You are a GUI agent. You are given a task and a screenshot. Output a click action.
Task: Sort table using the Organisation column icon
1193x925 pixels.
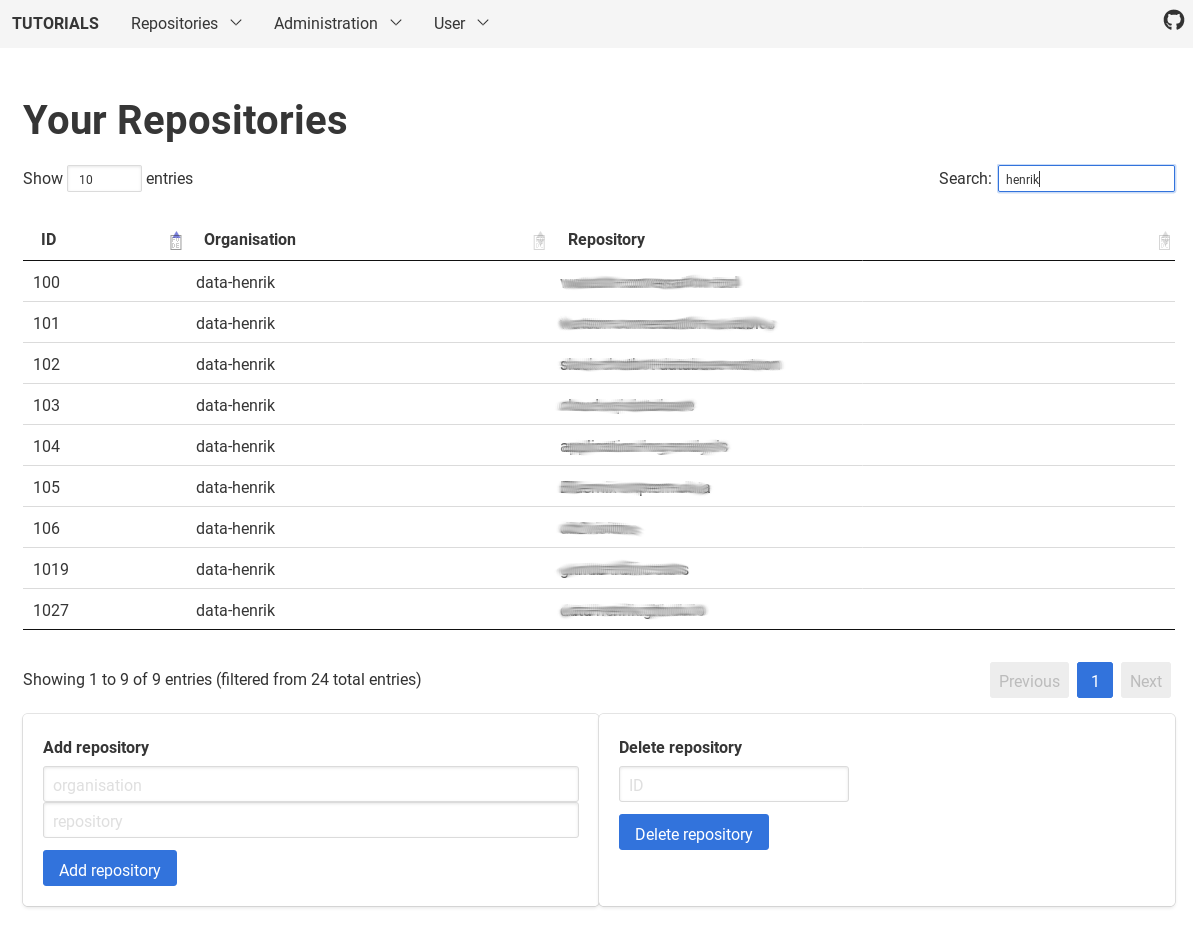point(539,240)
